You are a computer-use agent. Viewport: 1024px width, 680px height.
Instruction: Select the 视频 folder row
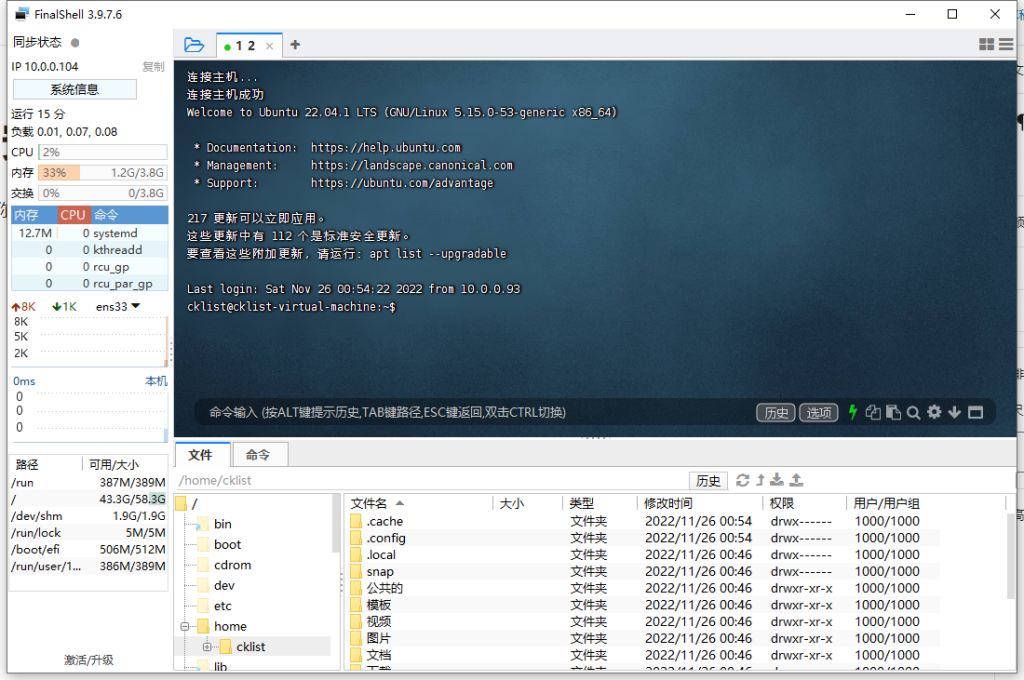point(644,622)
